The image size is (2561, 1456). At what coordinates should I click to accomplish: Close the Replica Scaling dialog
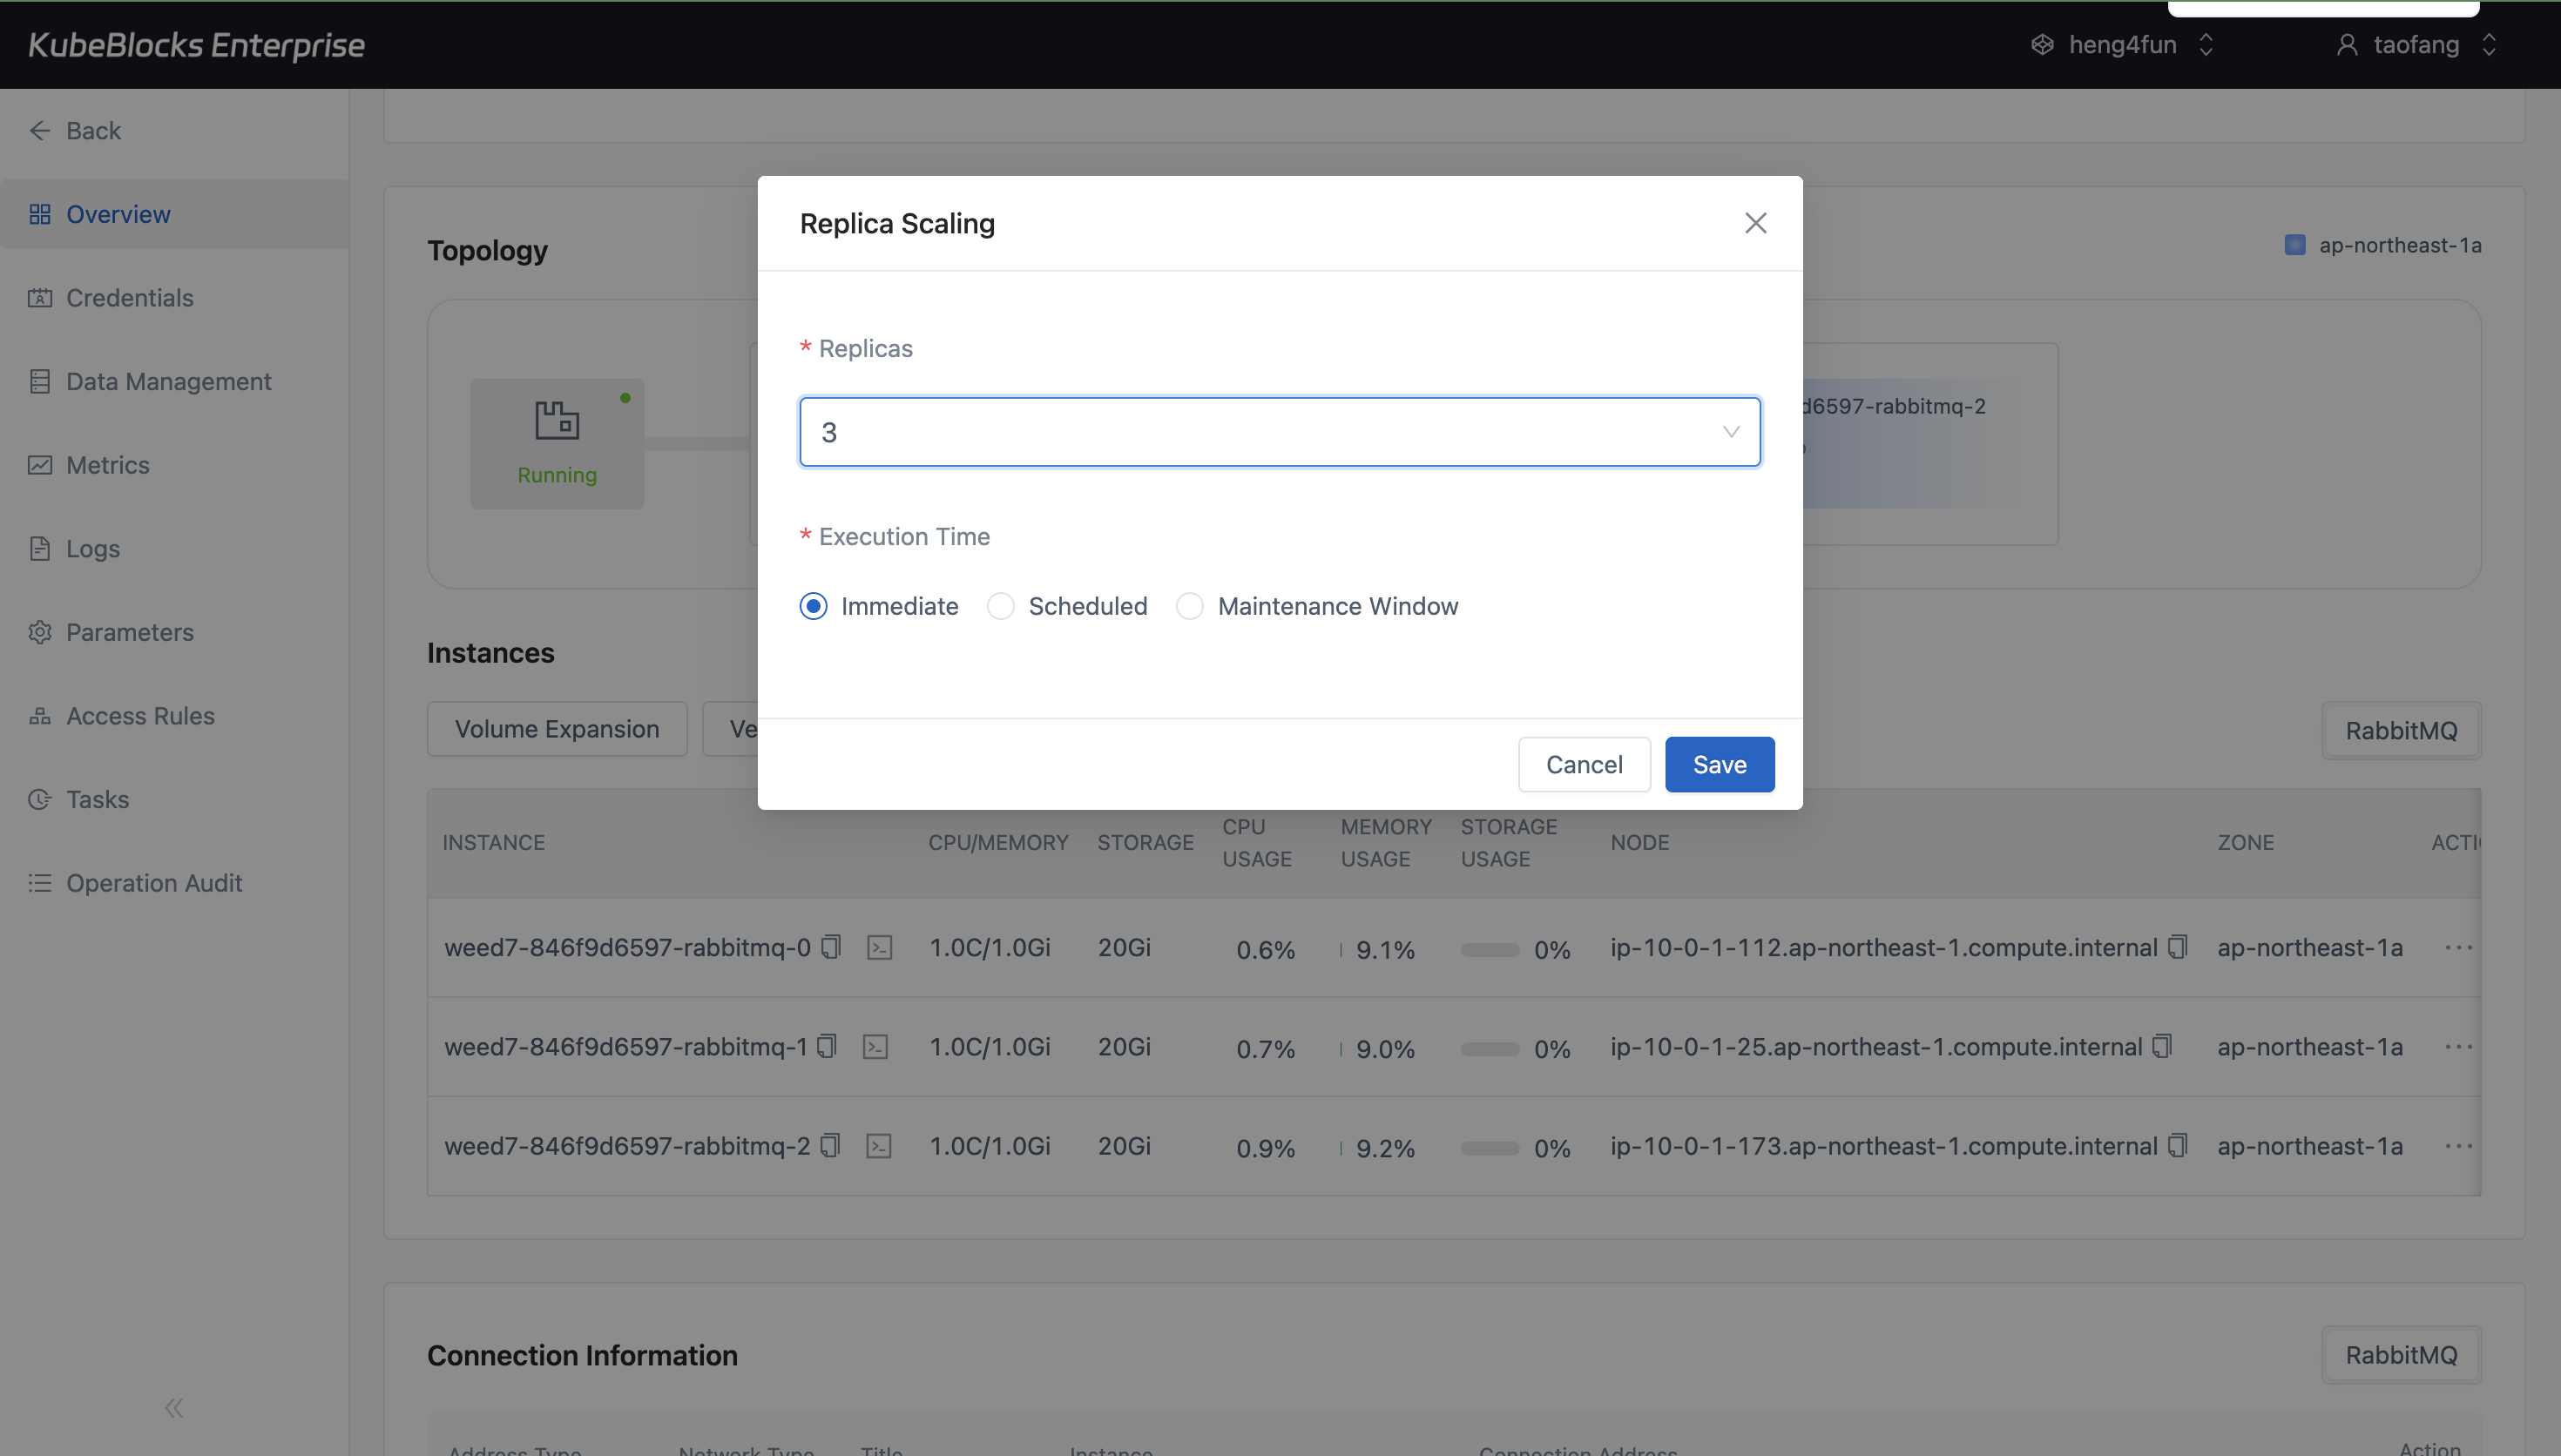click(1756, 222)
